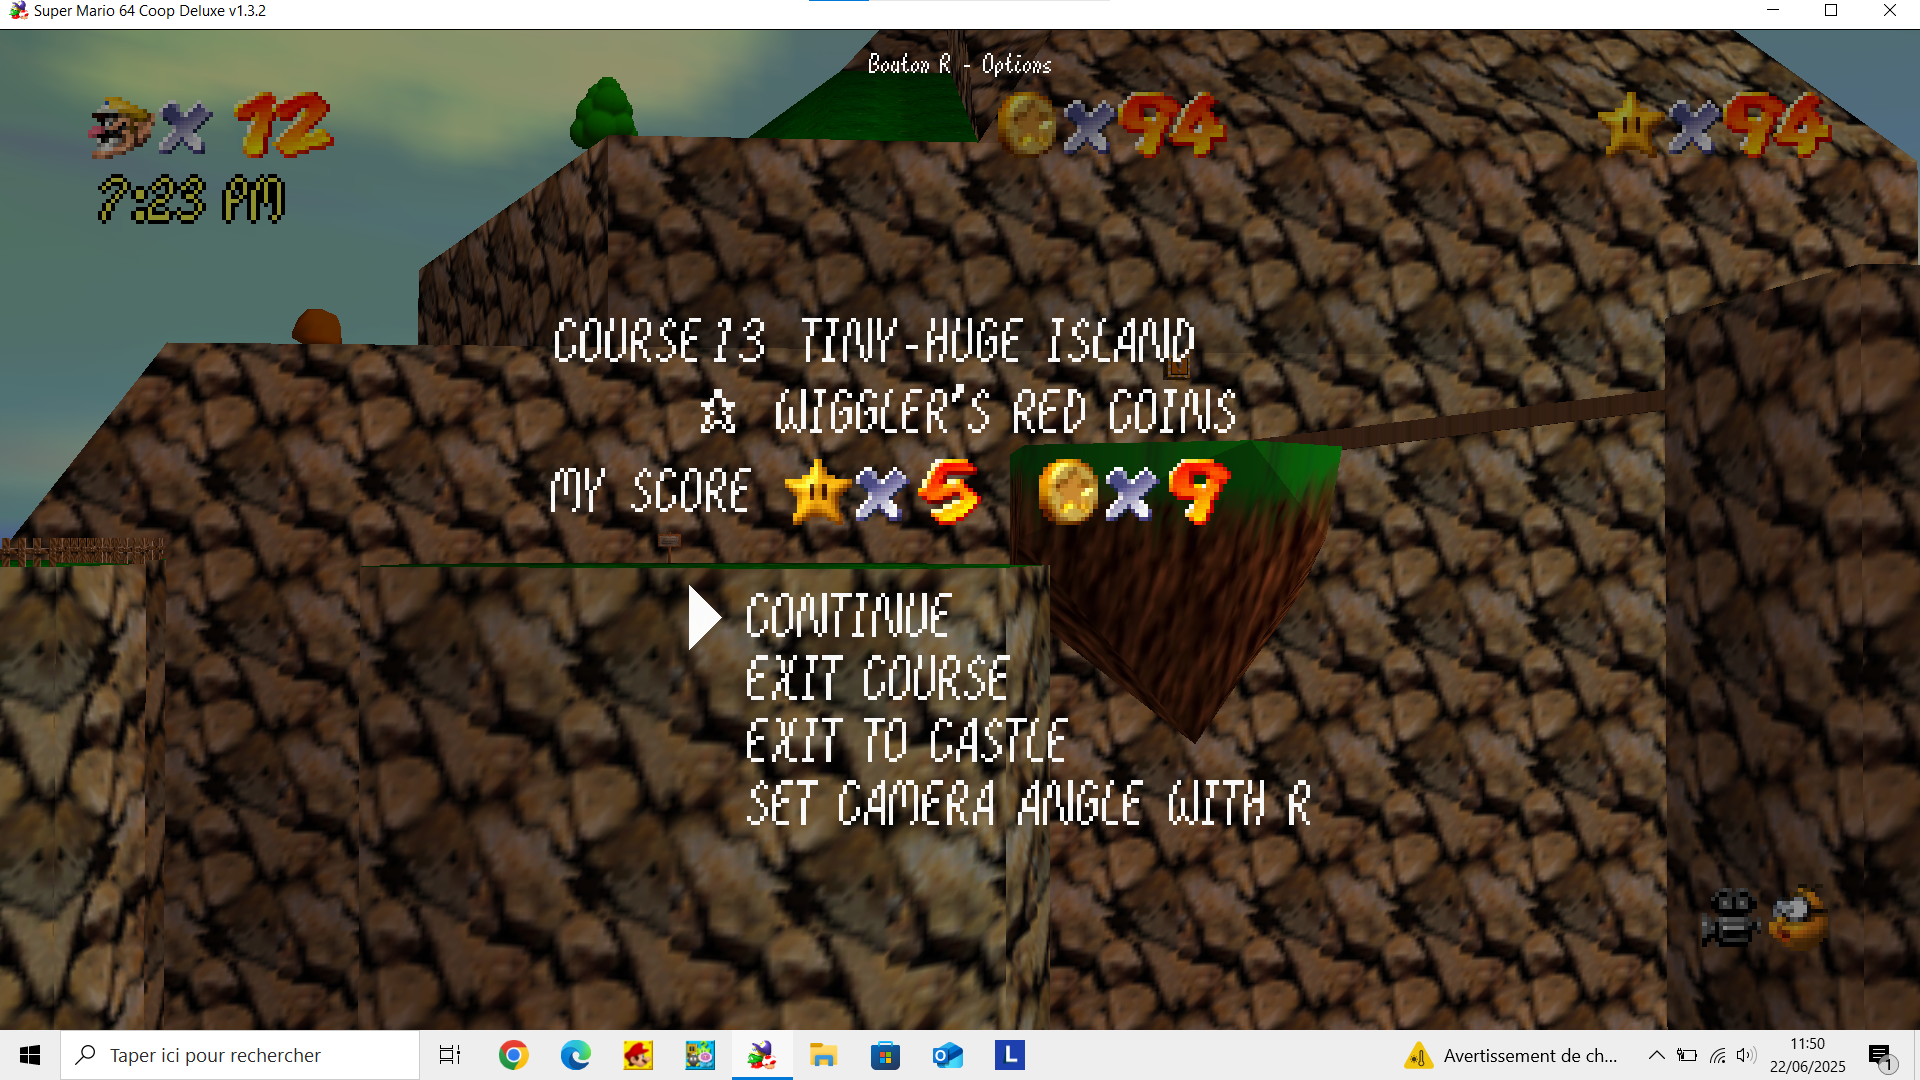The image size is (1920, 1080).
Task: Open the clock showing 11:50 22/06/2025
Action: [x=1807, y=1055]
